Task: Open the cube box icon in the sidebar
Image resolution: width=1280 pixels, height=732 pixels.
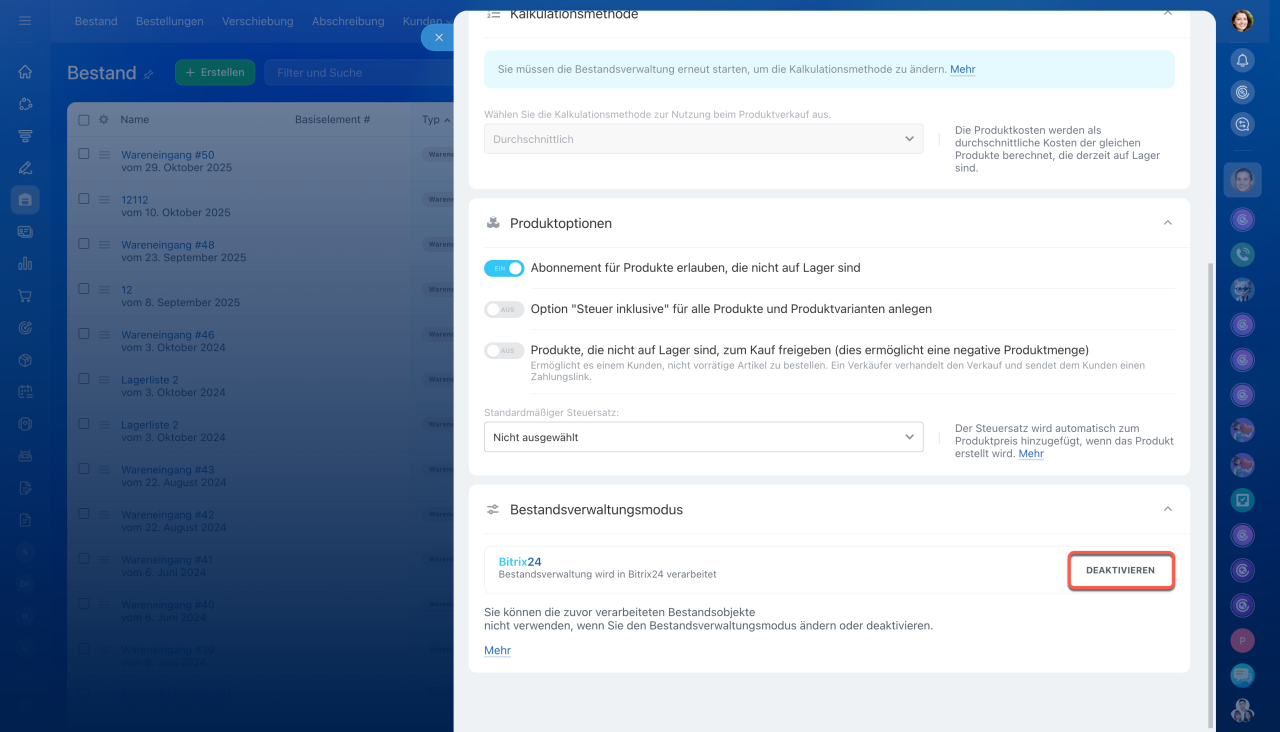Action: (x=25, y=360)
